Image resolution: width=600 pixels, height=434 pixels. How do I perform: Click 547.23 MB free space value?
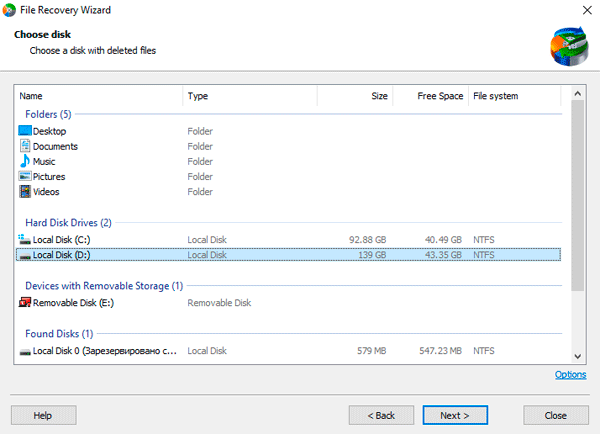pyautogui.click(x=440, y=351)
